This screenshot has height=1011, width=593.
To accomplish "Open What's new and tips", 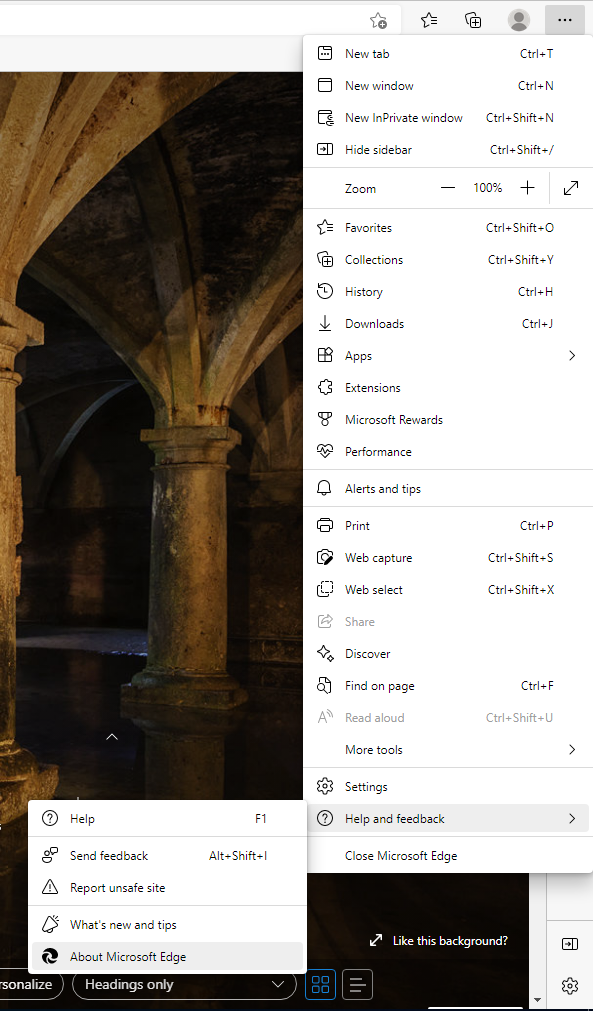I will [167, 925].
